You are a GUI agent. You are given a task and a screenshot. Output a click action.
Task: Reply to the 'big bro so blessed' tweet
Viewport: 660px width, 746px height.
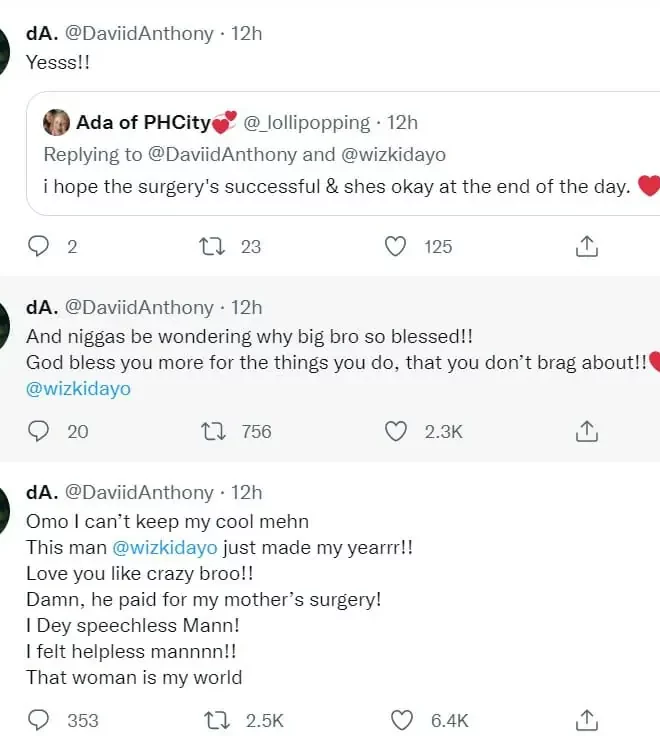(40, 431)
